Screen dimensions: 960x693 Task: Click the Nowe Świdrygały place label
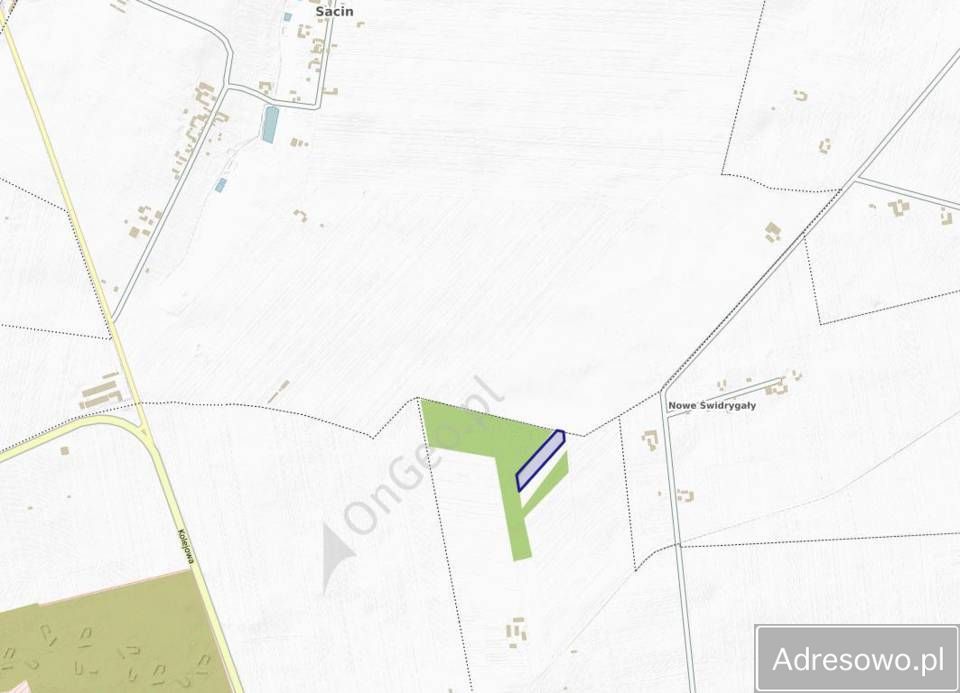tap(711, 405)
